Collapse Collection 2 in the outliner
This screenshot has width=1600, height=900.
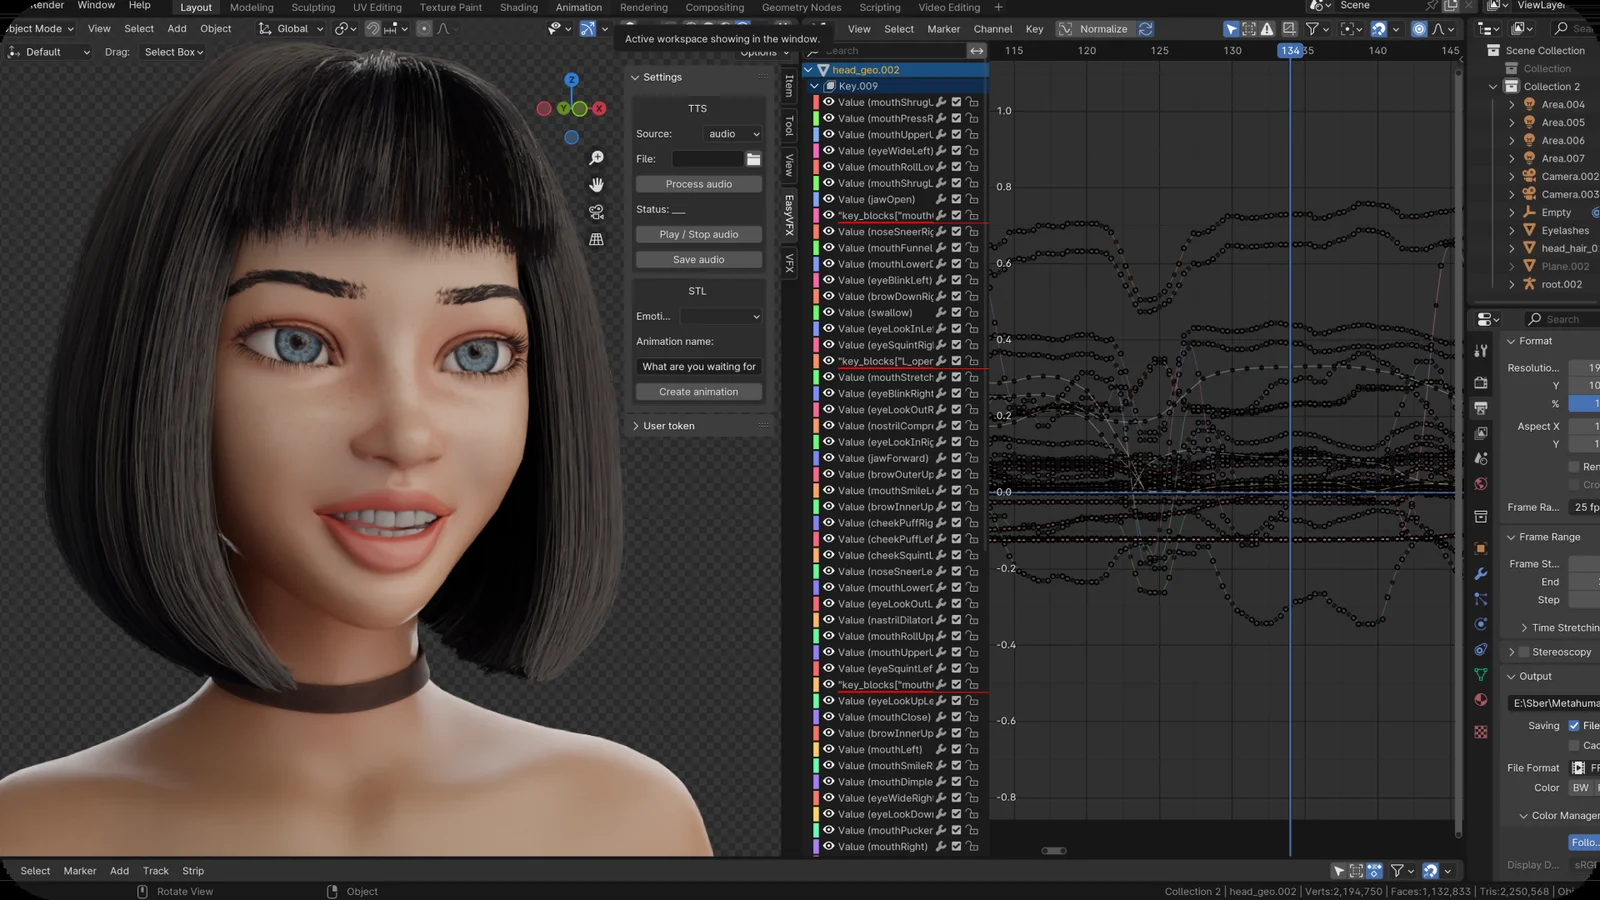(1493, 86)
